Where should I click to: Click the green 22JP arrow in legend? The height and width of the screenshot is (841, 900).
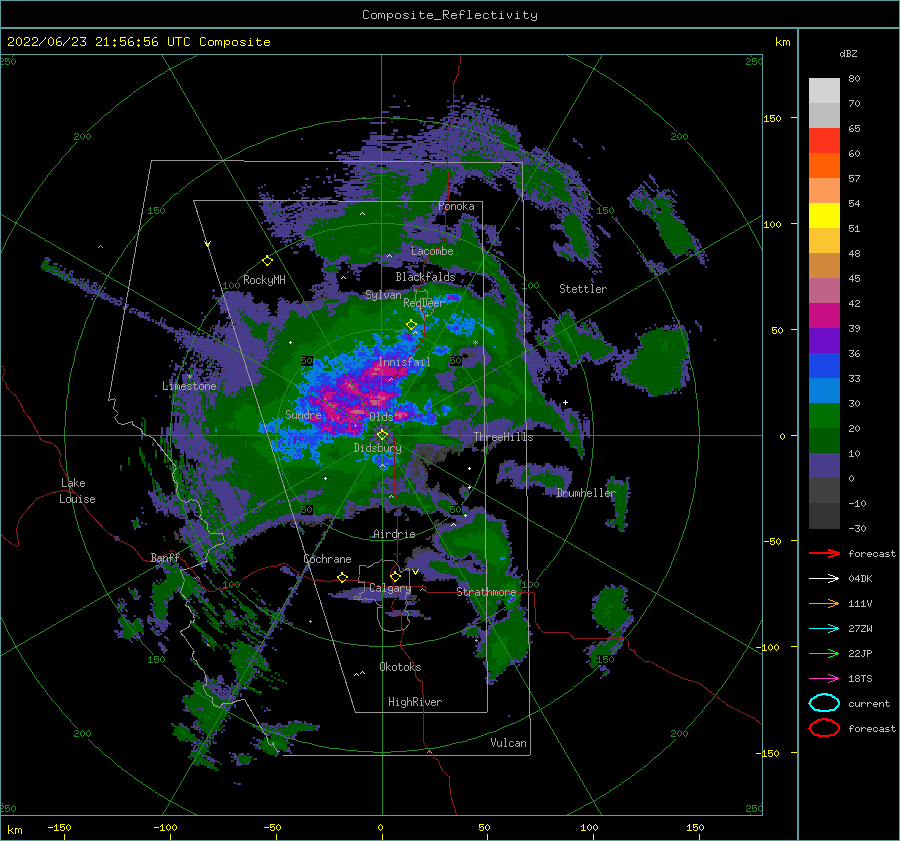824,653
